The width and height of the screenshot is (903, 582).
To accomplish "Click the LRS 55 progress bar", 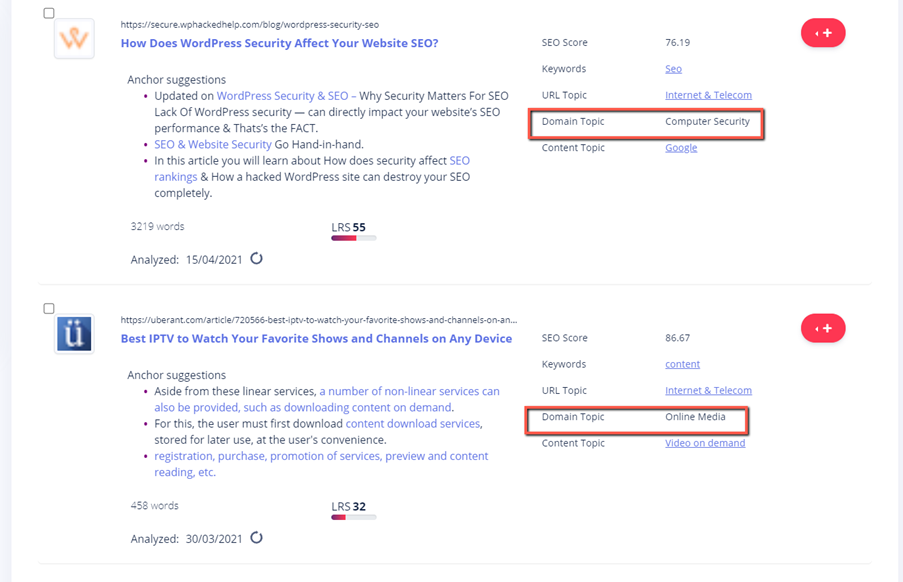I will pos(354,238).
